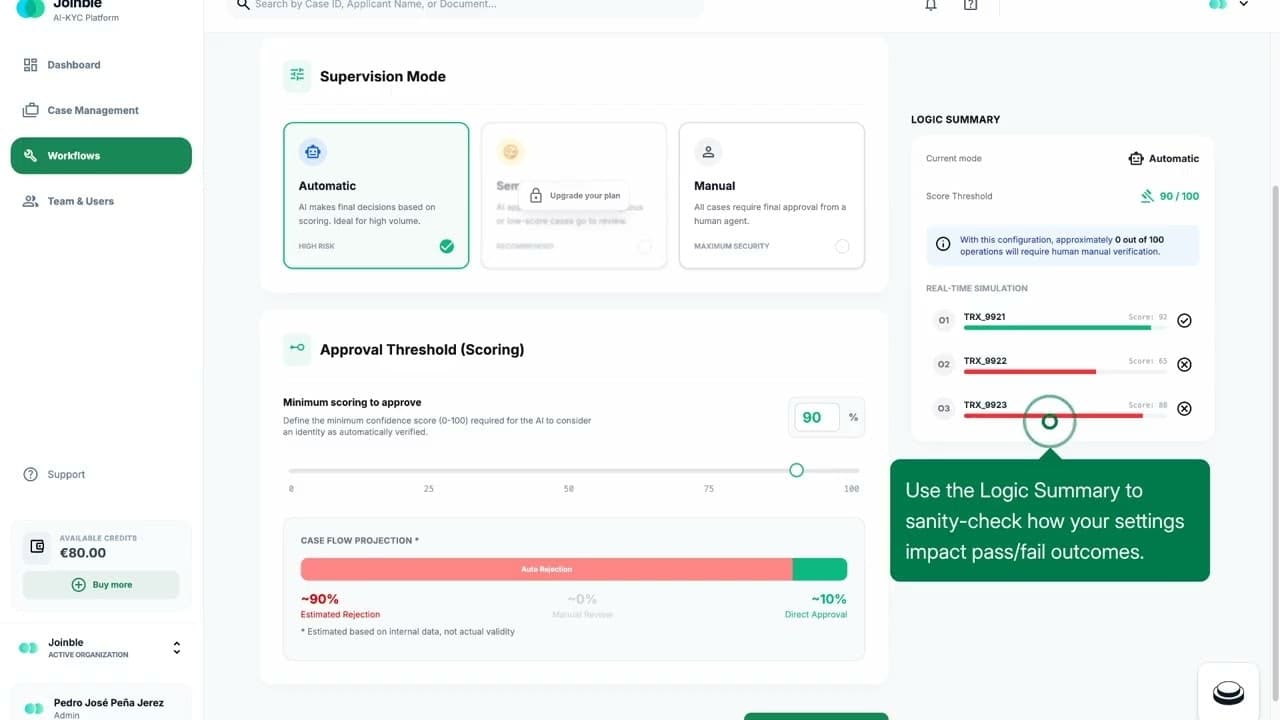The width and height of the screenshot is (1280, 720).
Task: Click the Supervision Mode sliders icon
Action: 296,75
